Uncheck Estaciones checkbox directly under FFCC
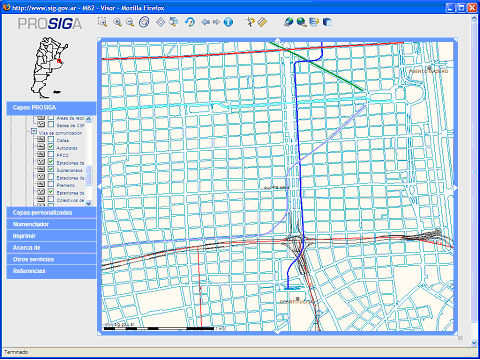Image resolution: width=480 pixels, height=360 pixels. click(x=51, y=162)
